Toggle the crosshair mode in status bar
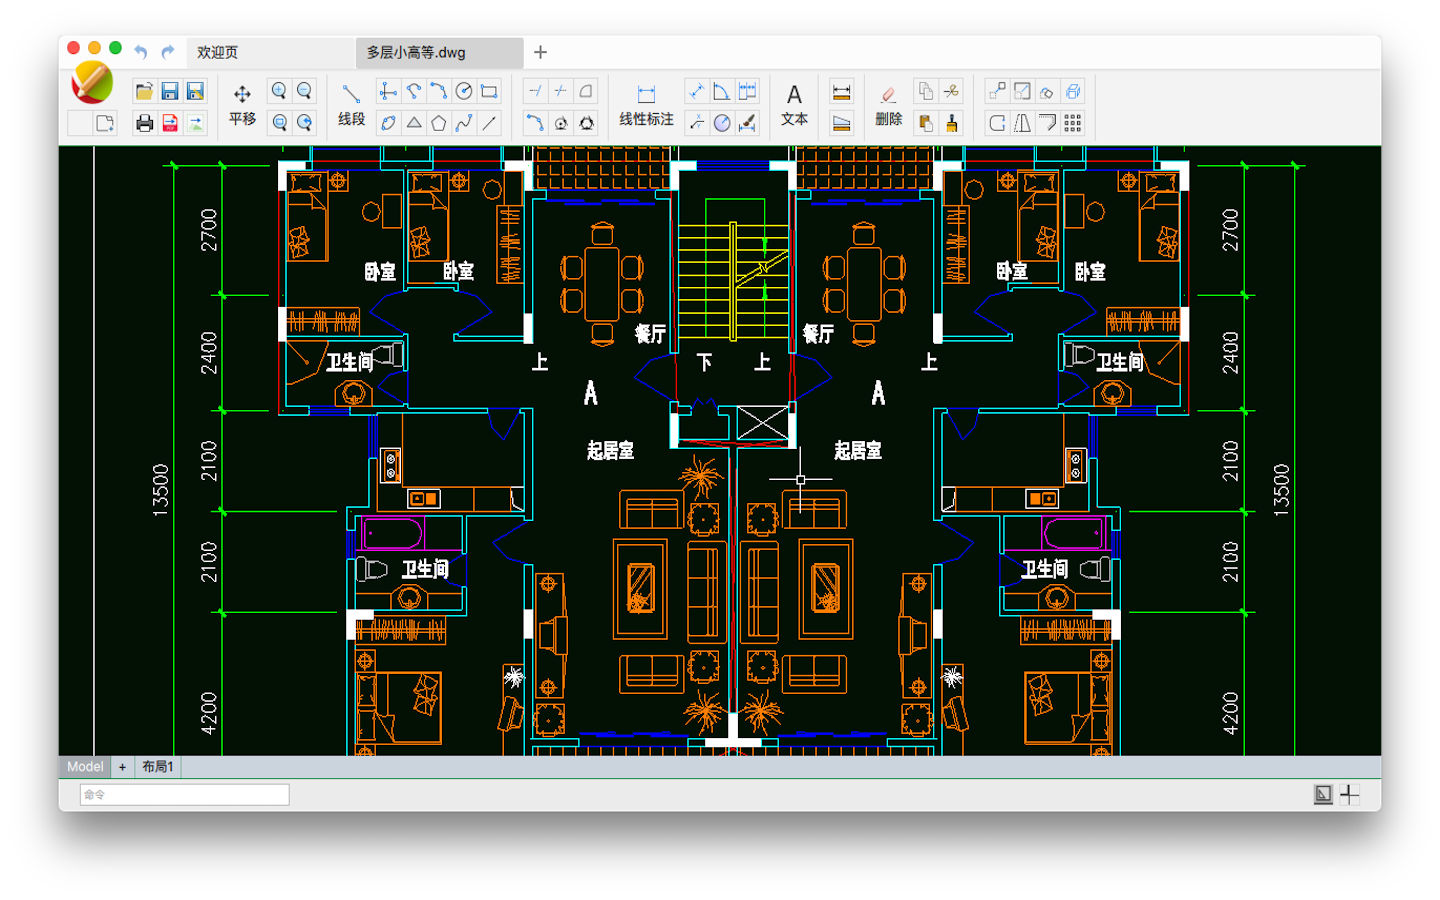1440x900 pixels. point(1349,794)
